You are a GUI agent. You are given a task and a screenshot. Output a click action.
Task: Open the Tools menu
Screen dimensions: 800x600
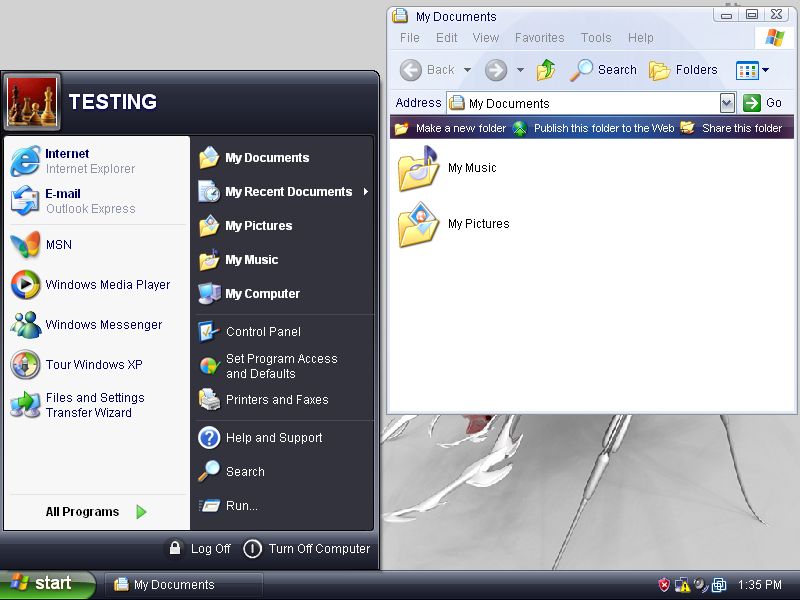pyautogui.click(x=596, y=38)
